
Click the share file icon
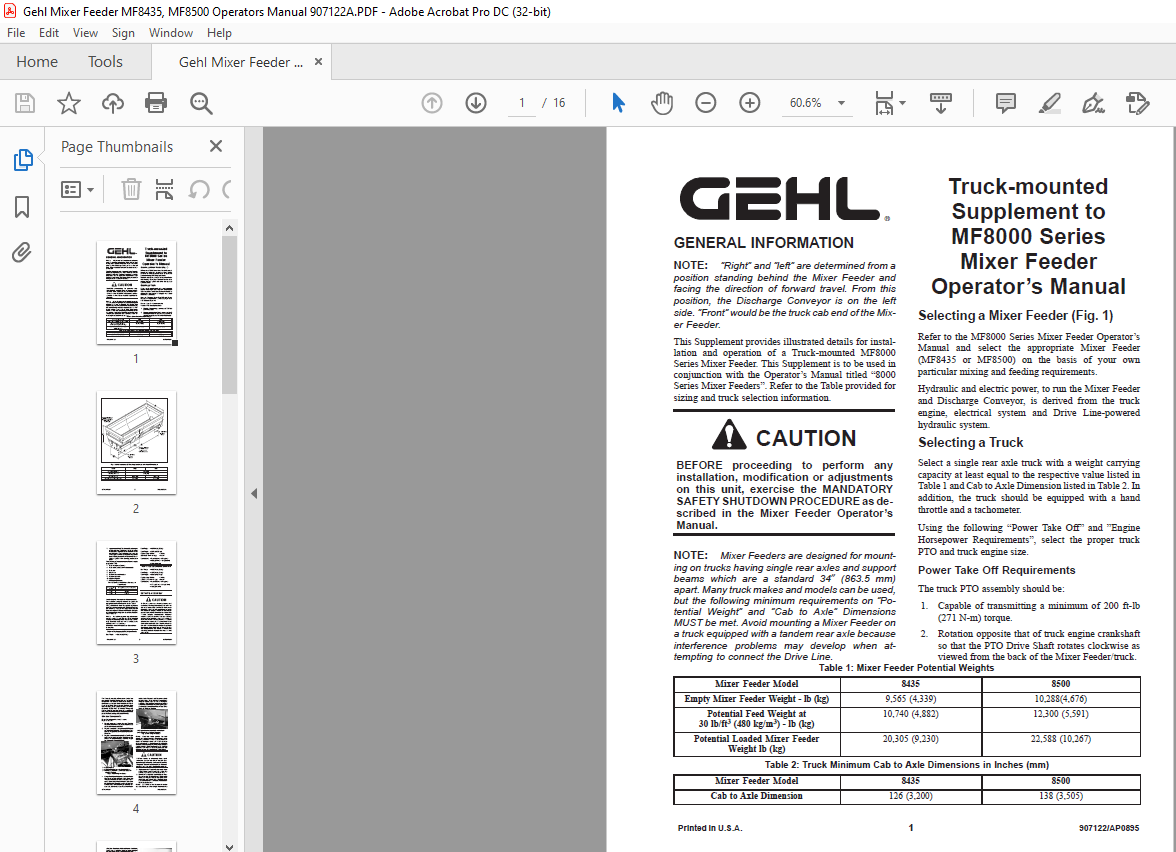click(x=1137, y=103)
